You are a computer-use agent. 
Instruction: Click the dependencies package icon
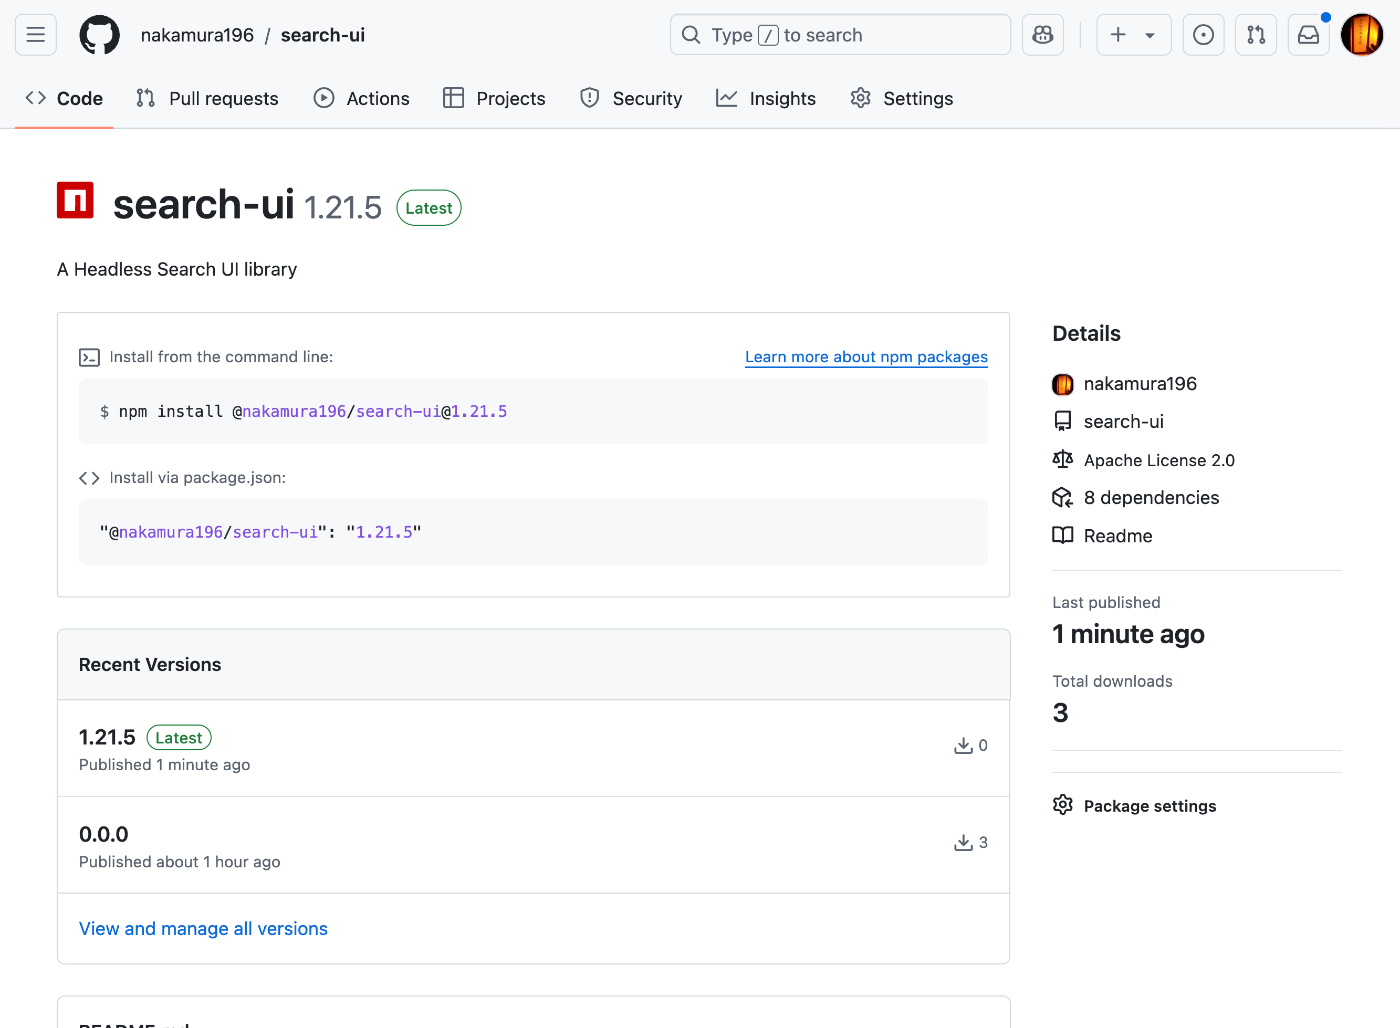[1063, 498]
